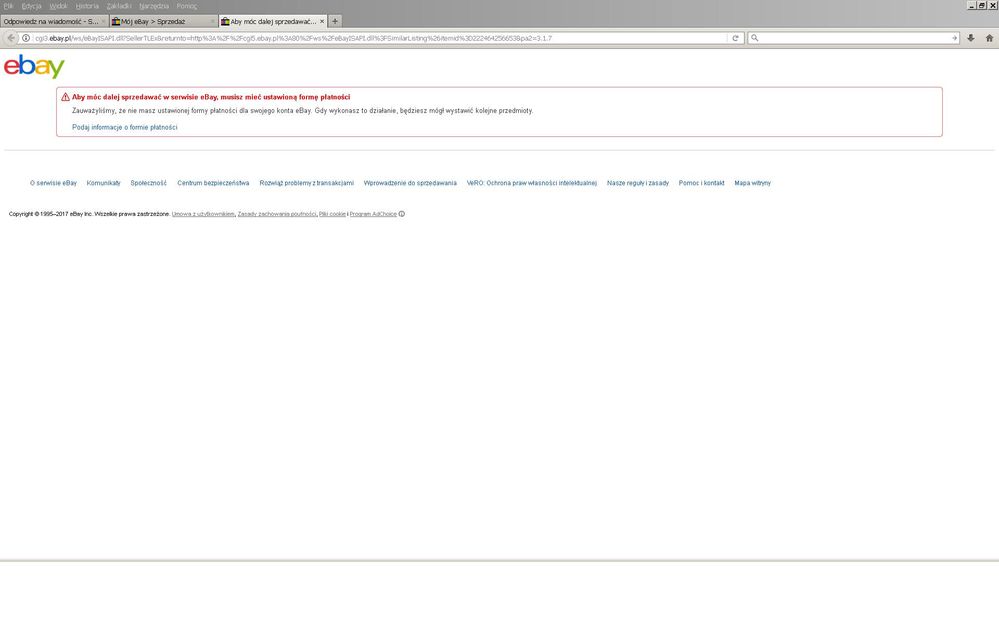Open the Narzędzia menu
The width and height of the screenshot is (999, 627).
pos(153,6)
